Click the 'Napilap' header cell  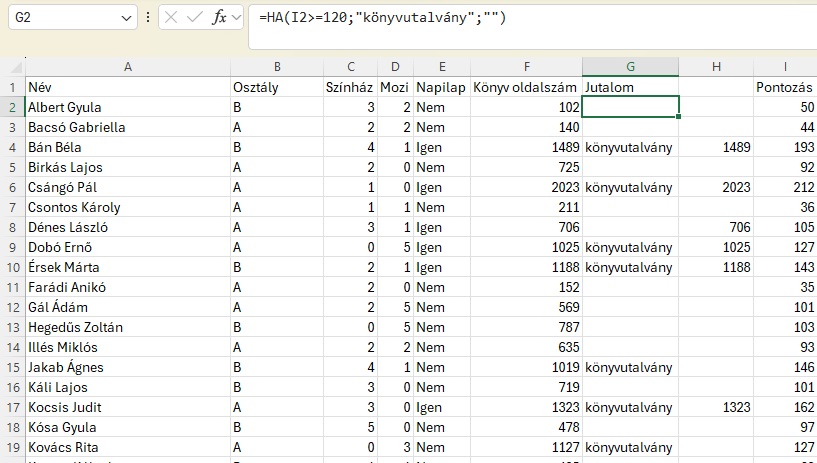(442, 87)
